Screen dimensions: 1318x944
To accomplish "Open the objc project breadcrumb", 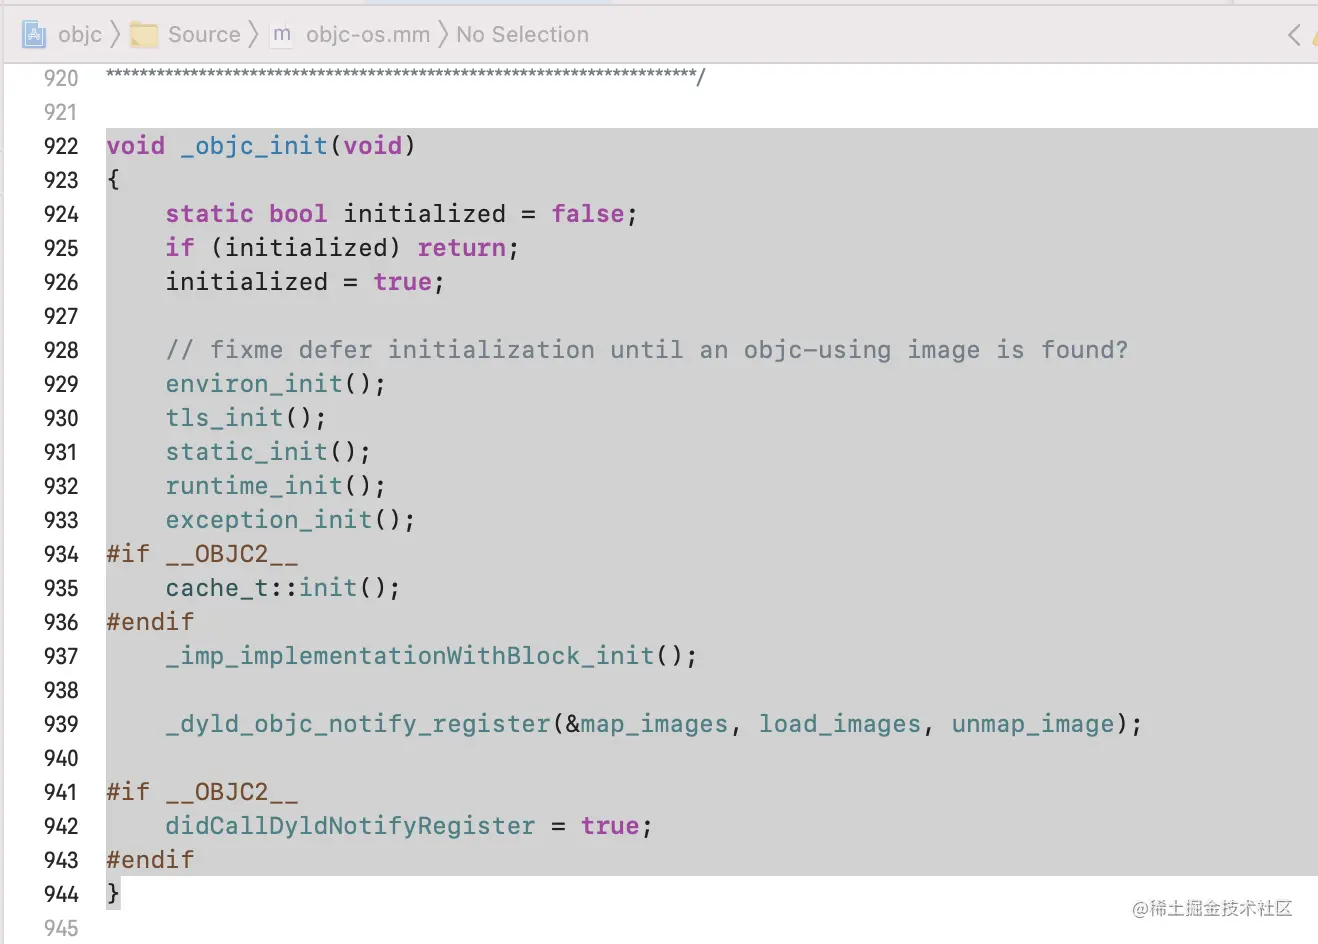I will pyautogui.click(x=80, y=35).
